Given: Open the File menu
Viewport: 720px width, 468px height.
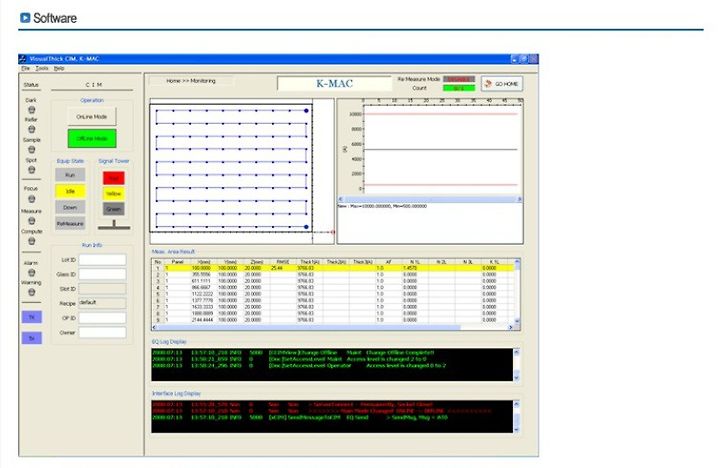Looking at the screenshot, I should click(x=26, y=68).
